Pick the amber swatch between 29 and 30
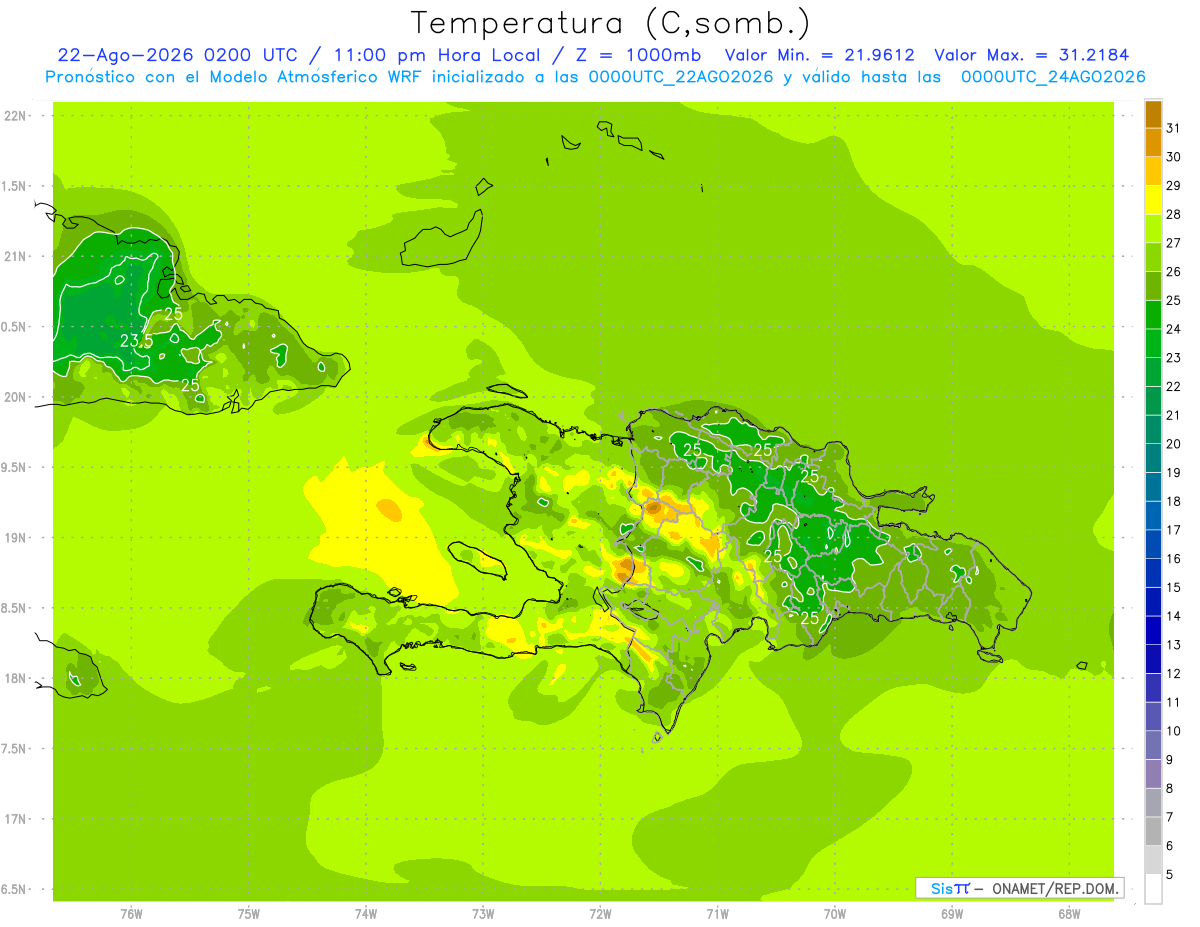1200x927 pixels. coord(1153,172)
